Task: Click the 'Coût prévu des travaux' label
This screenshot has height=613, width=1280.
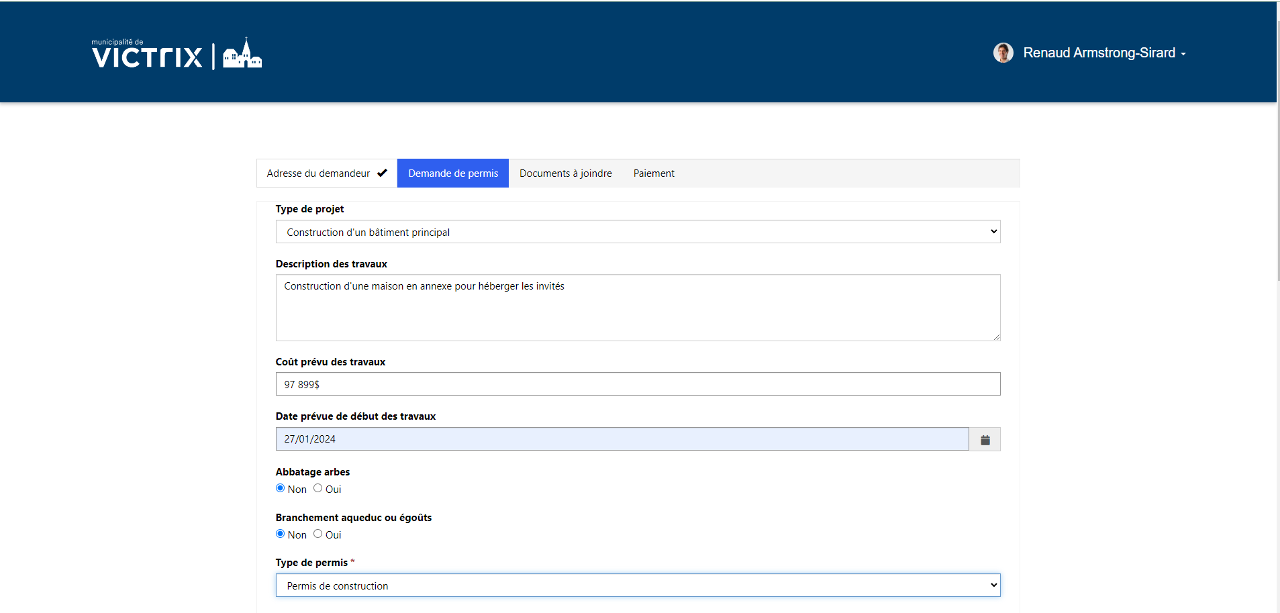Action: tap(330, 362)
